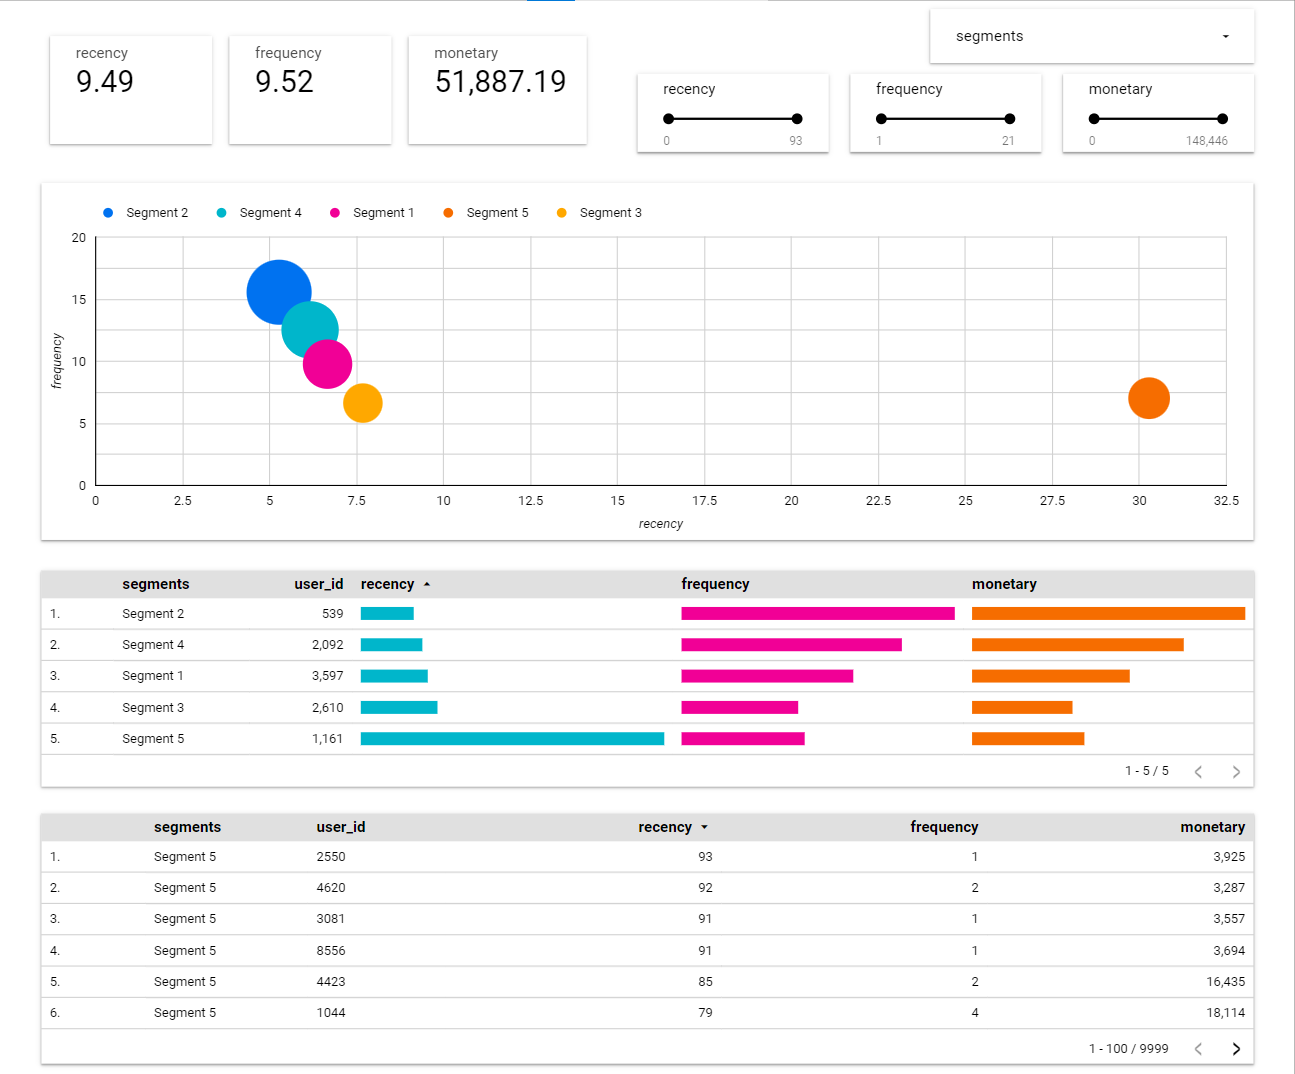Image resolution: width=1295 pixels, height=1074 pixels.
Task: Select the frequency scorecard showing 9.52
Action: click(310, 90)
